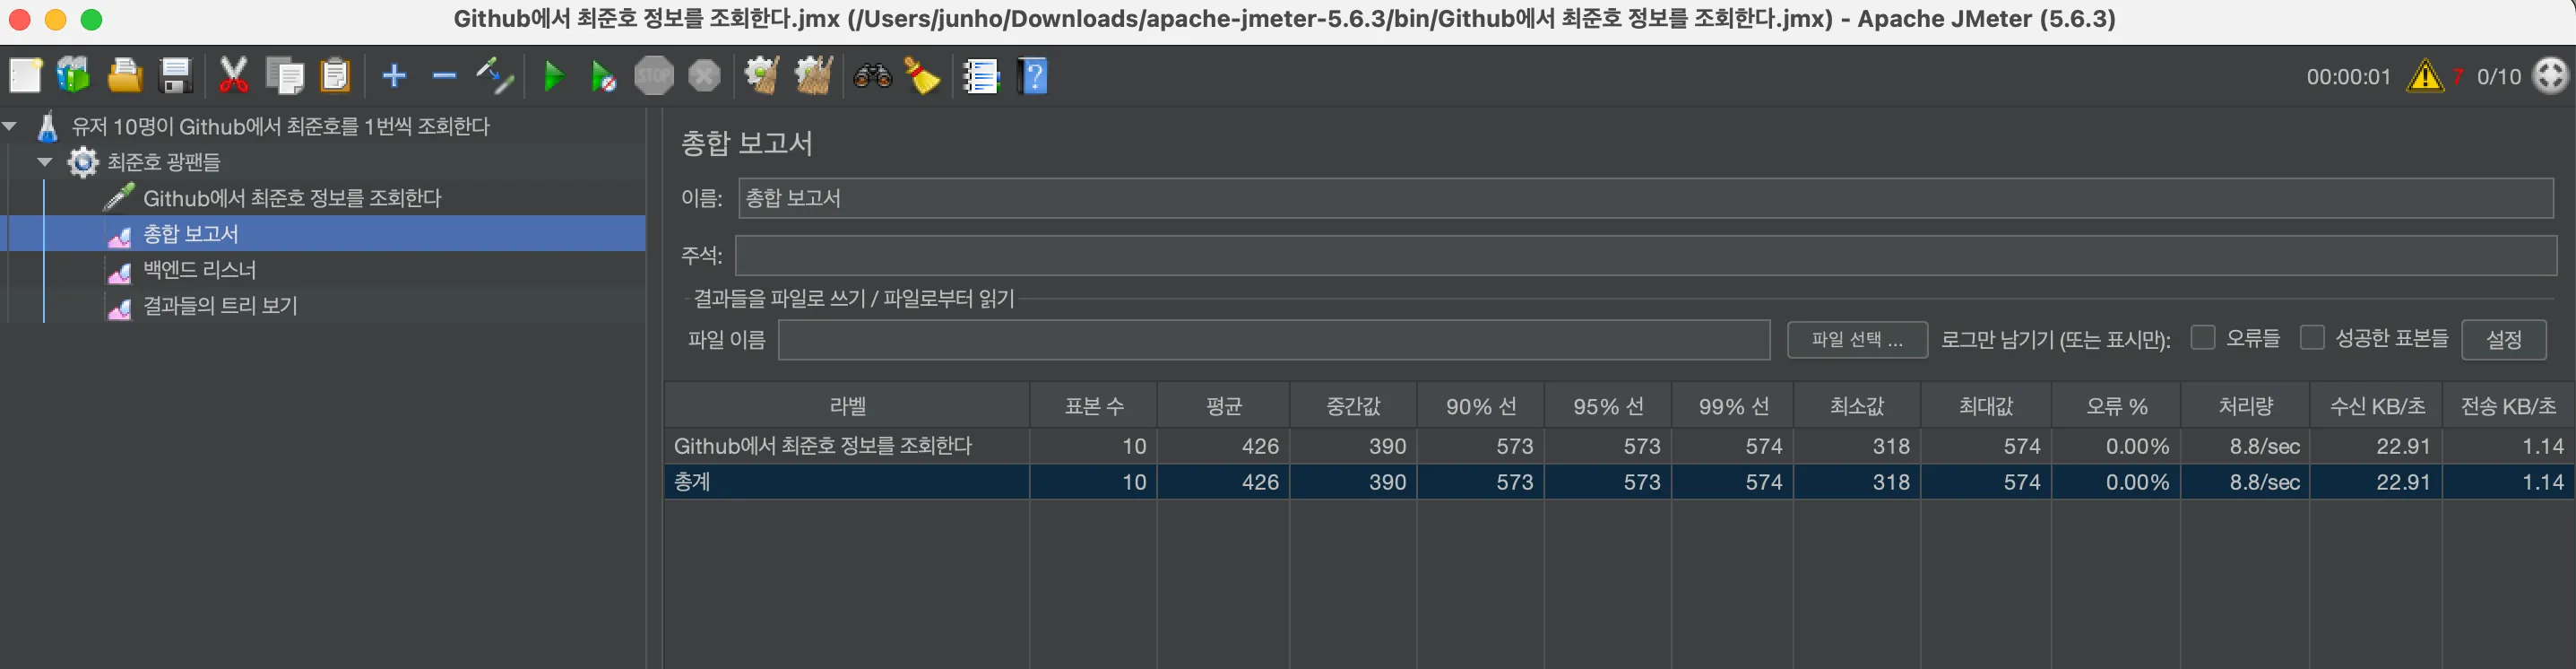Click the 파일 선택 ... button

click(x=1856, y=340)
